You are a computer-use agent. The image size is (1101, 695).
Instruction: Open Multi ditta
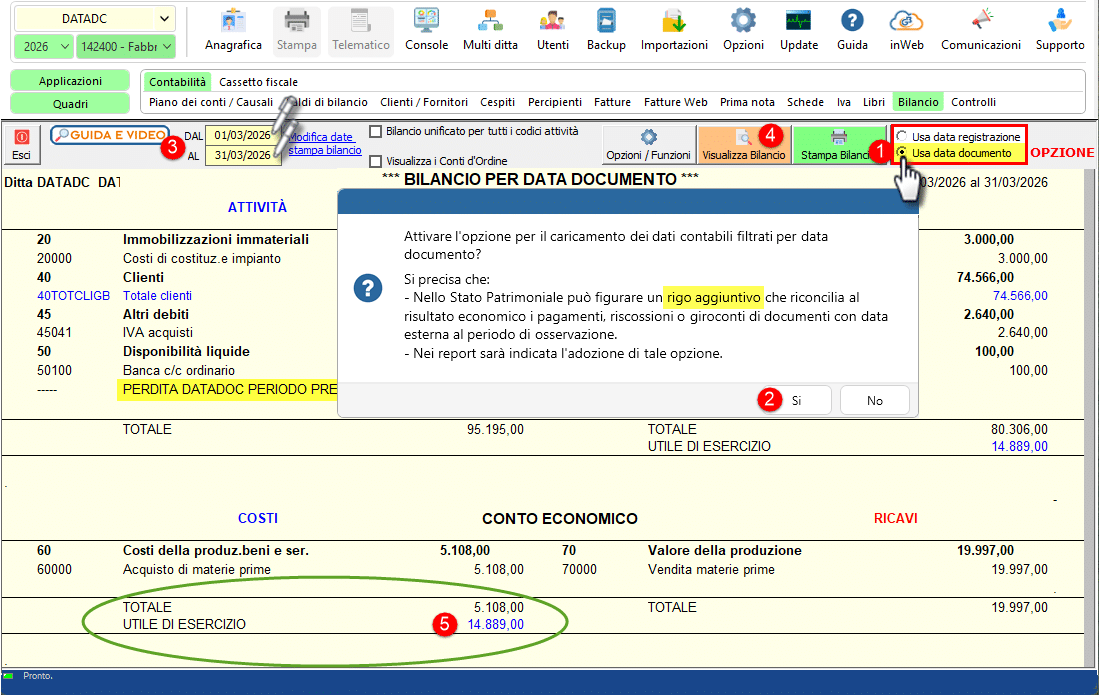pos(490,30)
